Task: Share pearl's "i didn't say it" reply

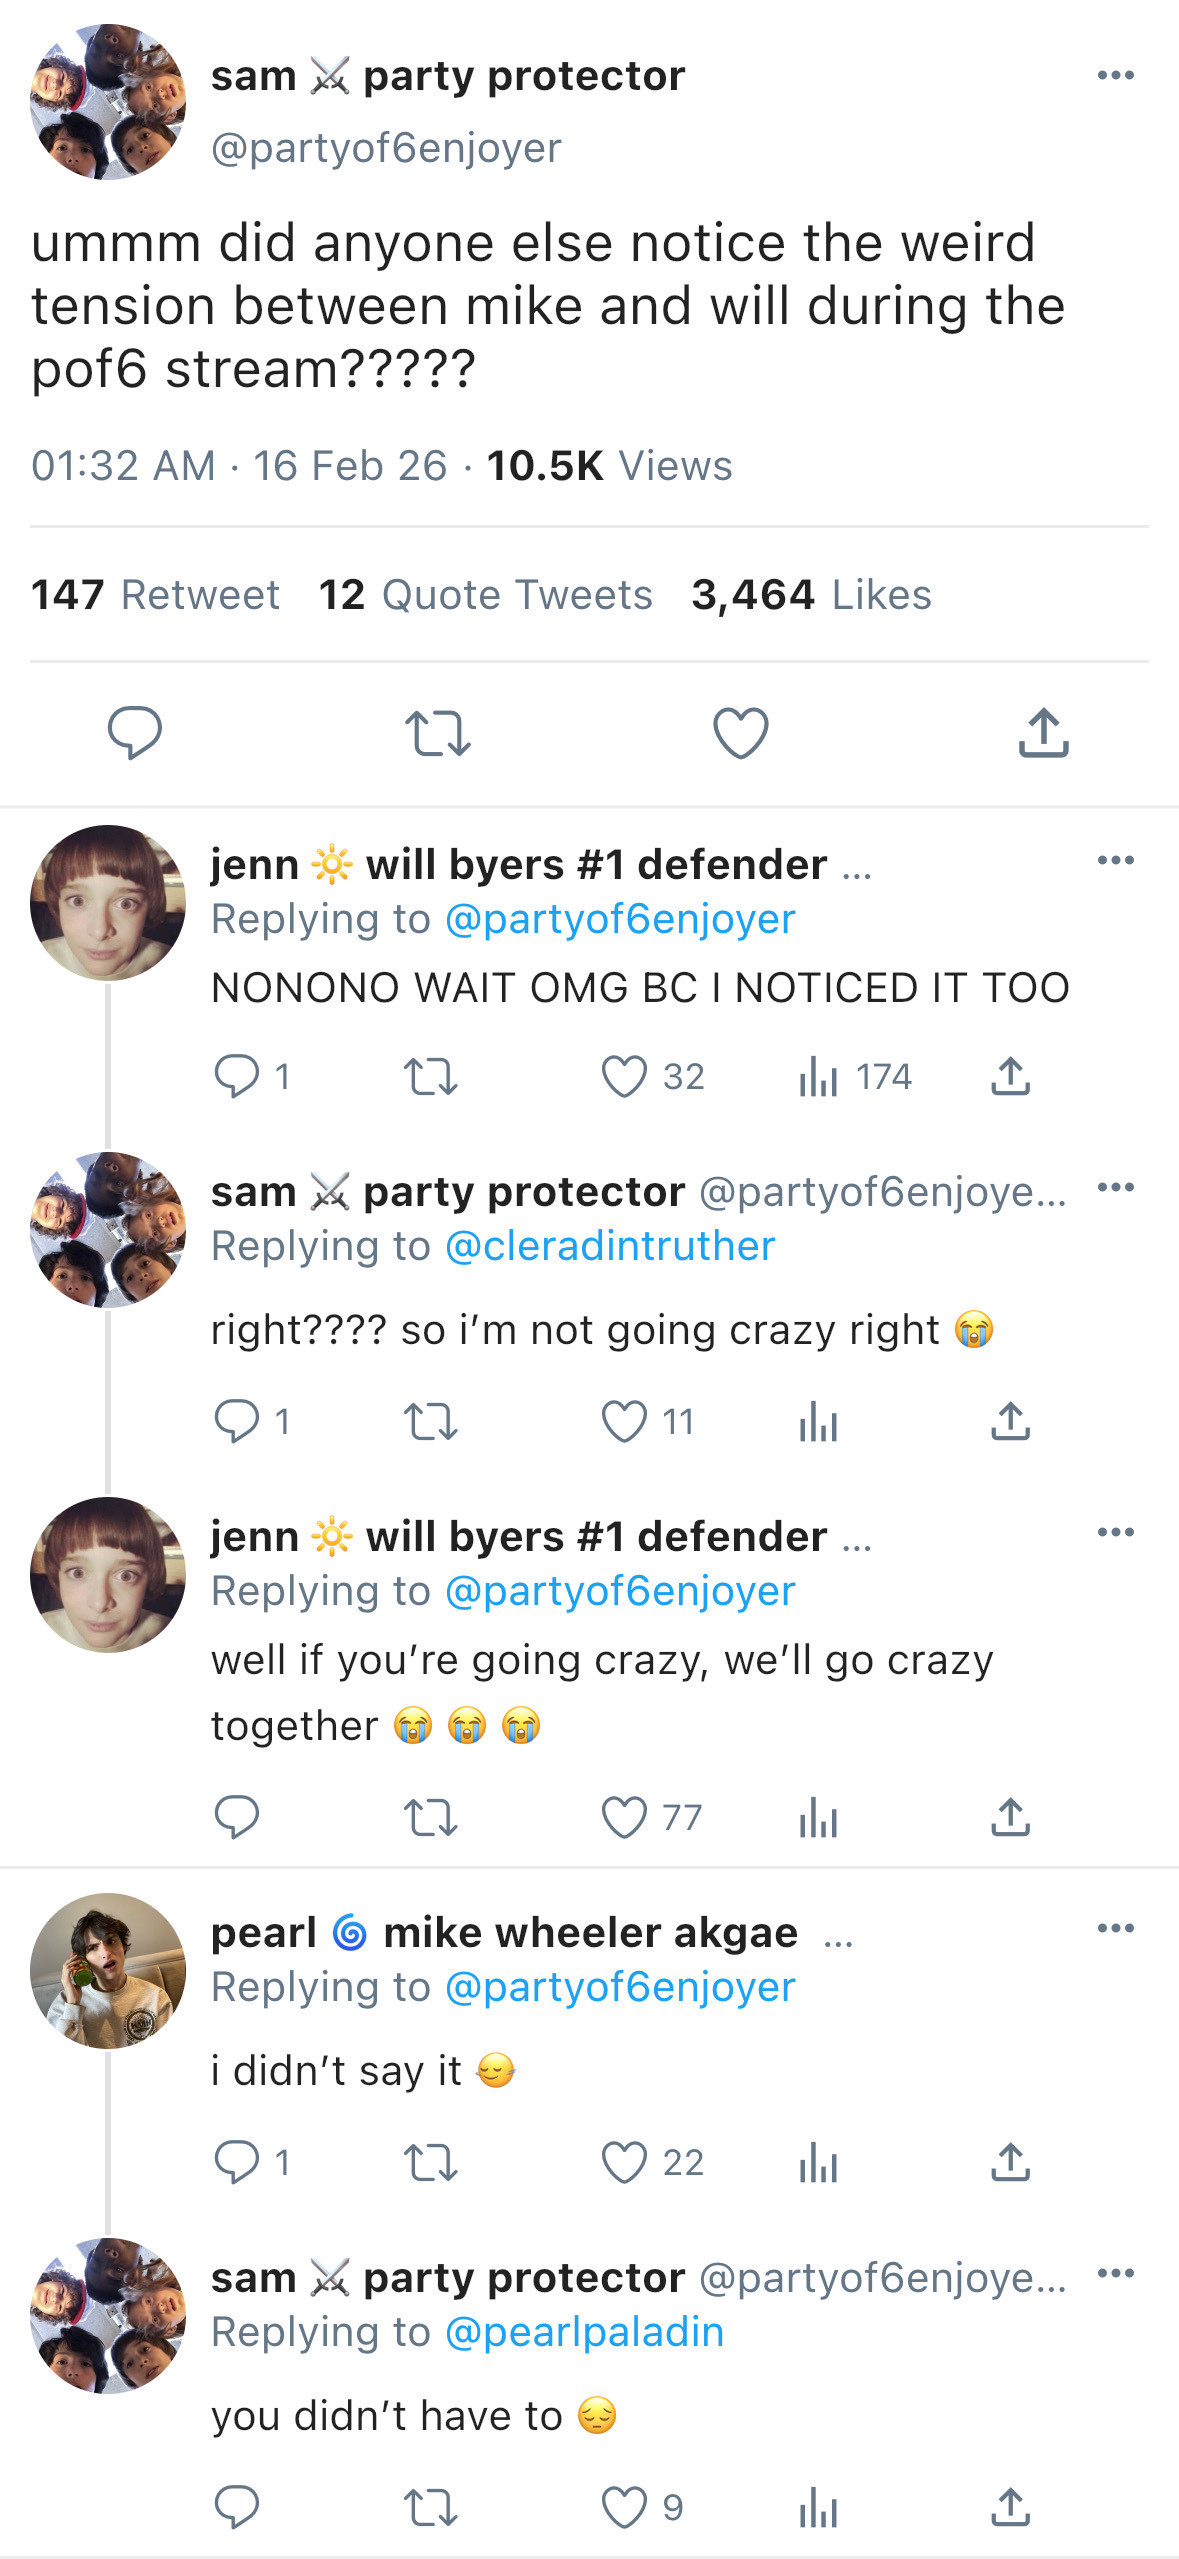Action: (1010, 2162)
